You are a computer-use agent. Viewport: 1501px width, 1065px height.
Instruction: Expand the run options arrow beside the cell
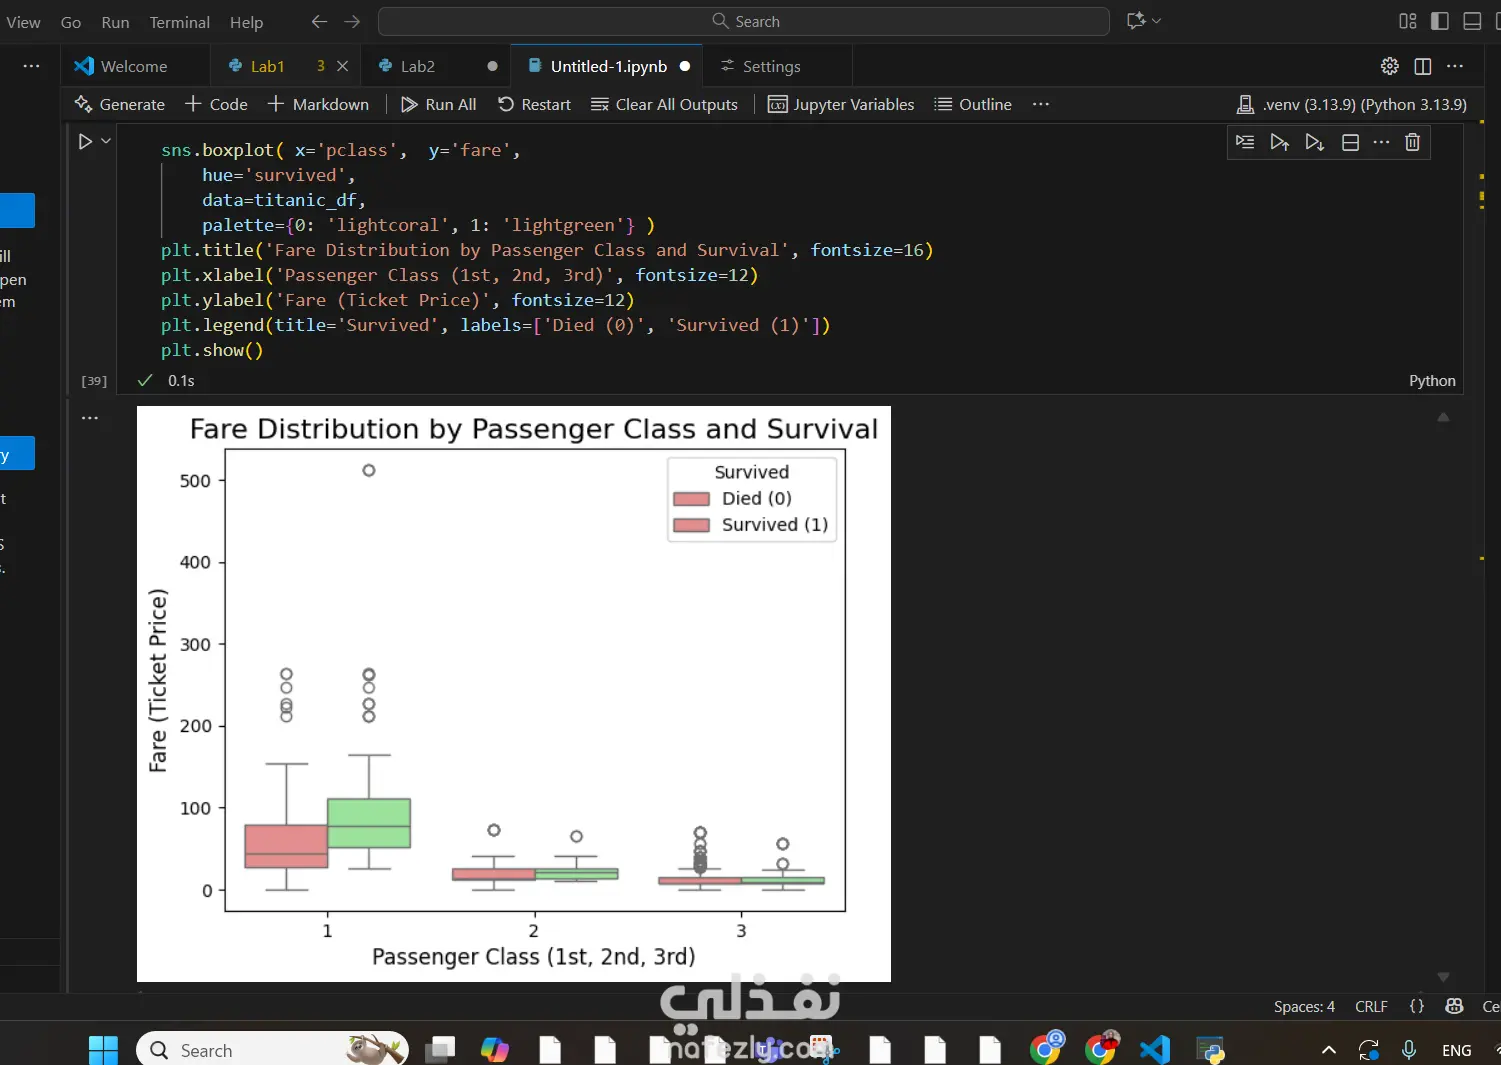pos(106,142)
